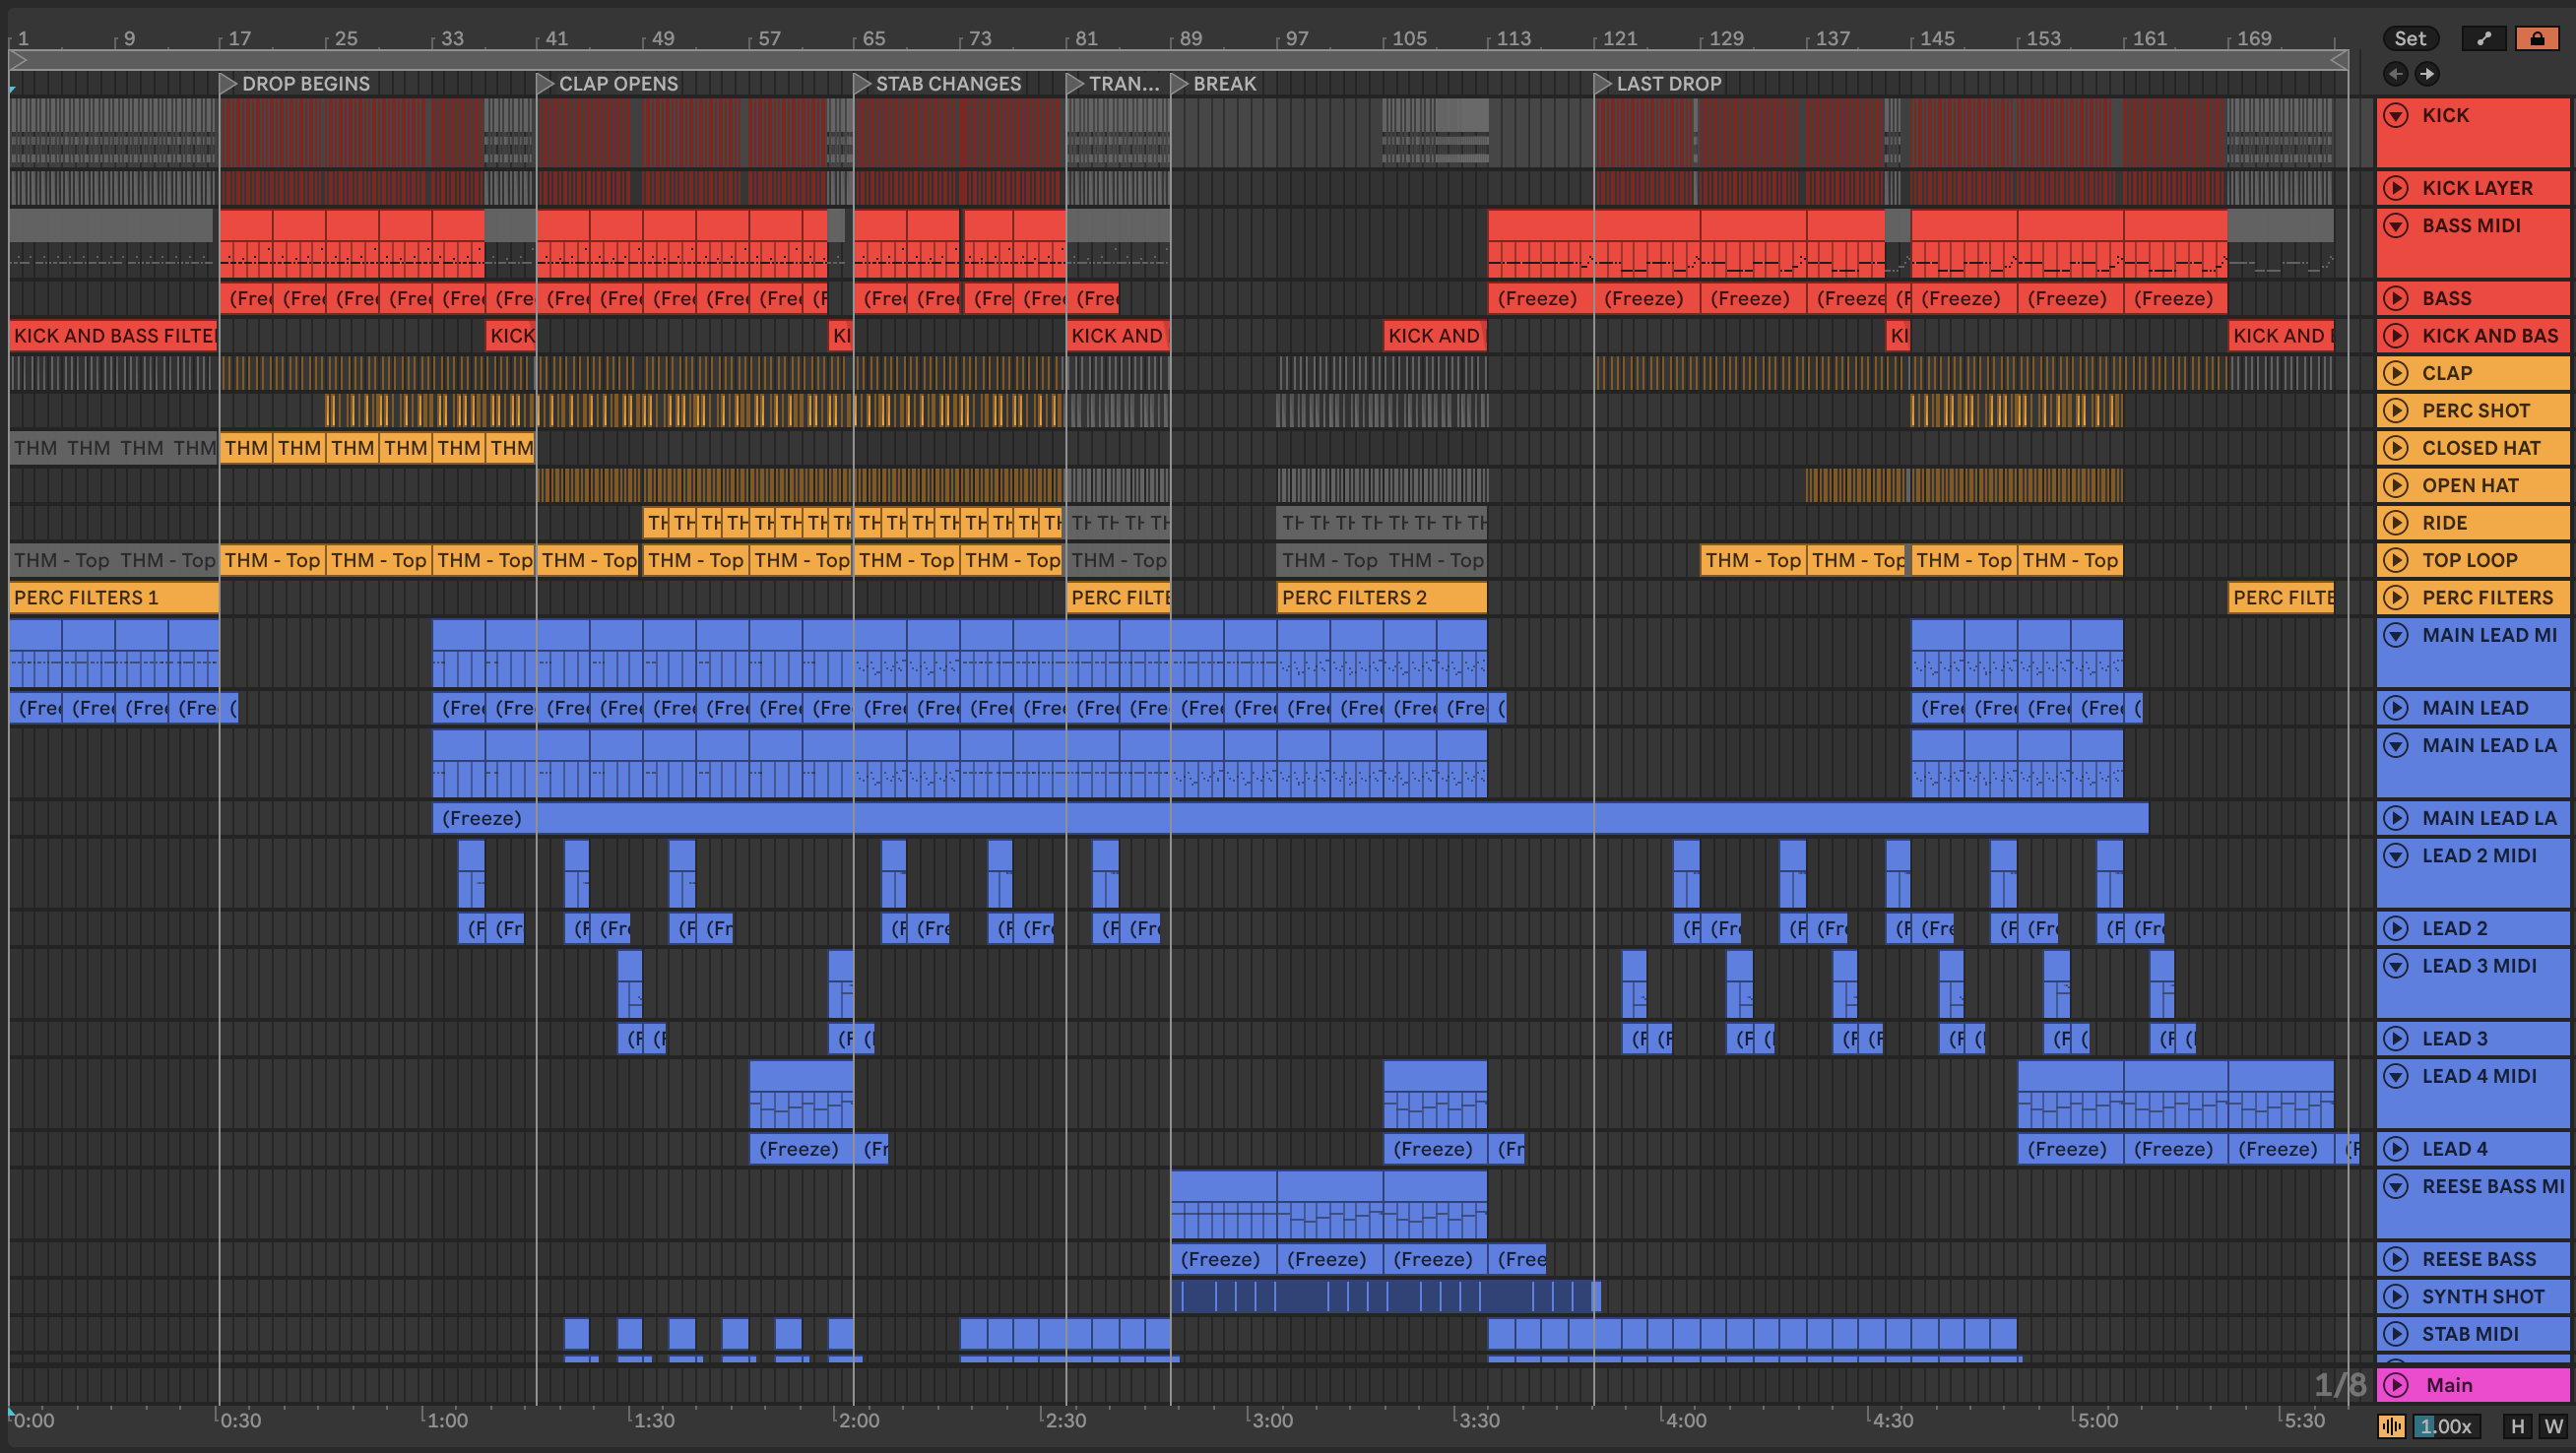Unfold the KICK LAYER track arrow
The width and height of the screenshot is (2576, 1453).
coord(2396,188)
